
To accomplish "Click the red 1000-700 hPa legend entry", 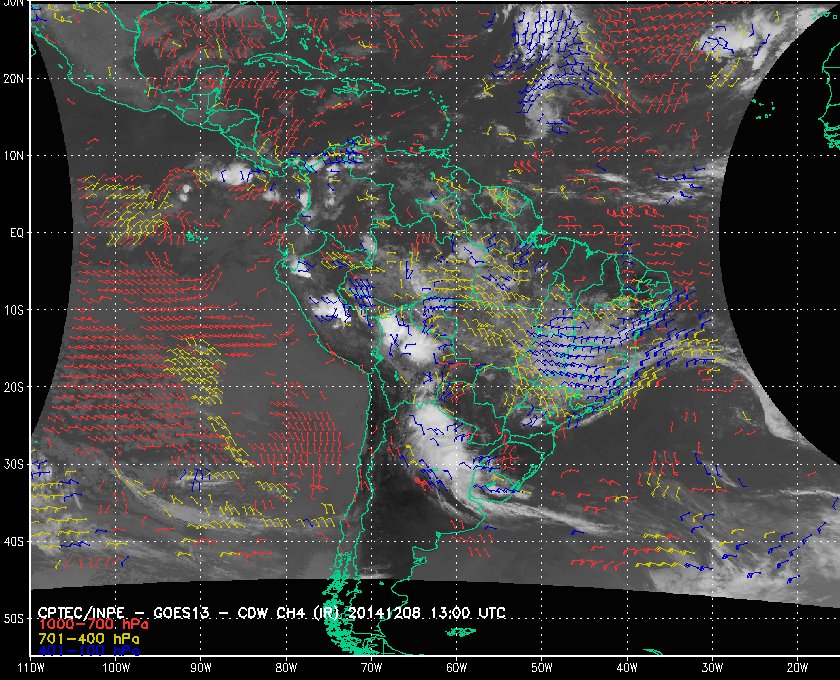I will [93, 624].
